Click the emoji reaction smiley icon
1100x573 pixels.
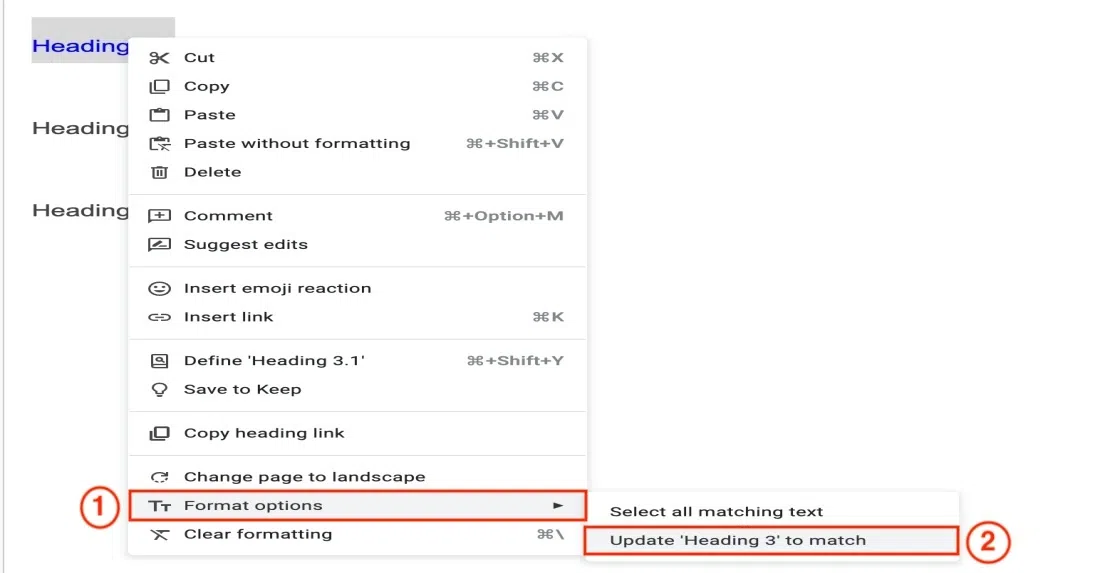[x=159, y=288]
